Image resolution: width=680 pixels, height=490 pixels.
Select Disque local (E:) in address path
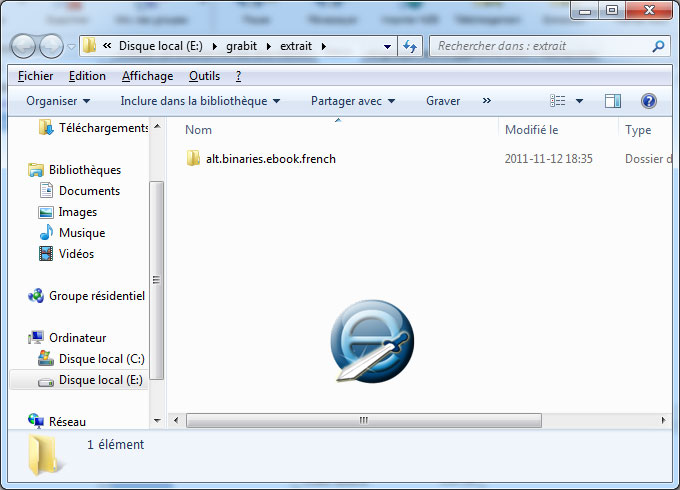[x=160, y=46]
